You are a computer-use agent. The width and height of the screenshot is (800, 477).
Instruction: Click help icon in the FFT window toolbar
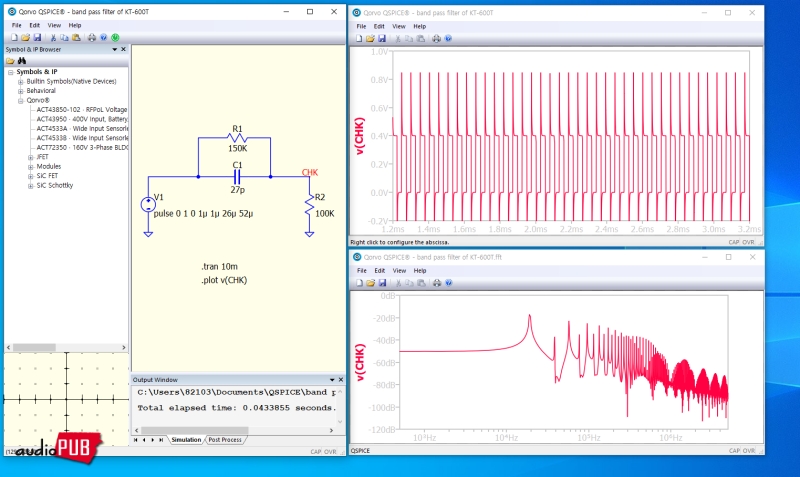pyautogui.click(x=448, y=283)
